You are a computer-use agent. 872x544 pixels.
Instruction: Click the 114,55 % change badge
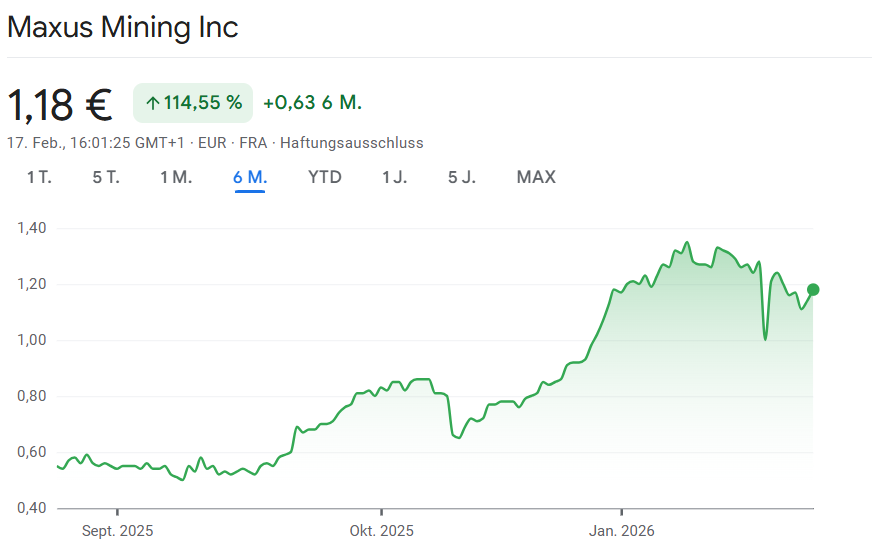click(193, 103)
